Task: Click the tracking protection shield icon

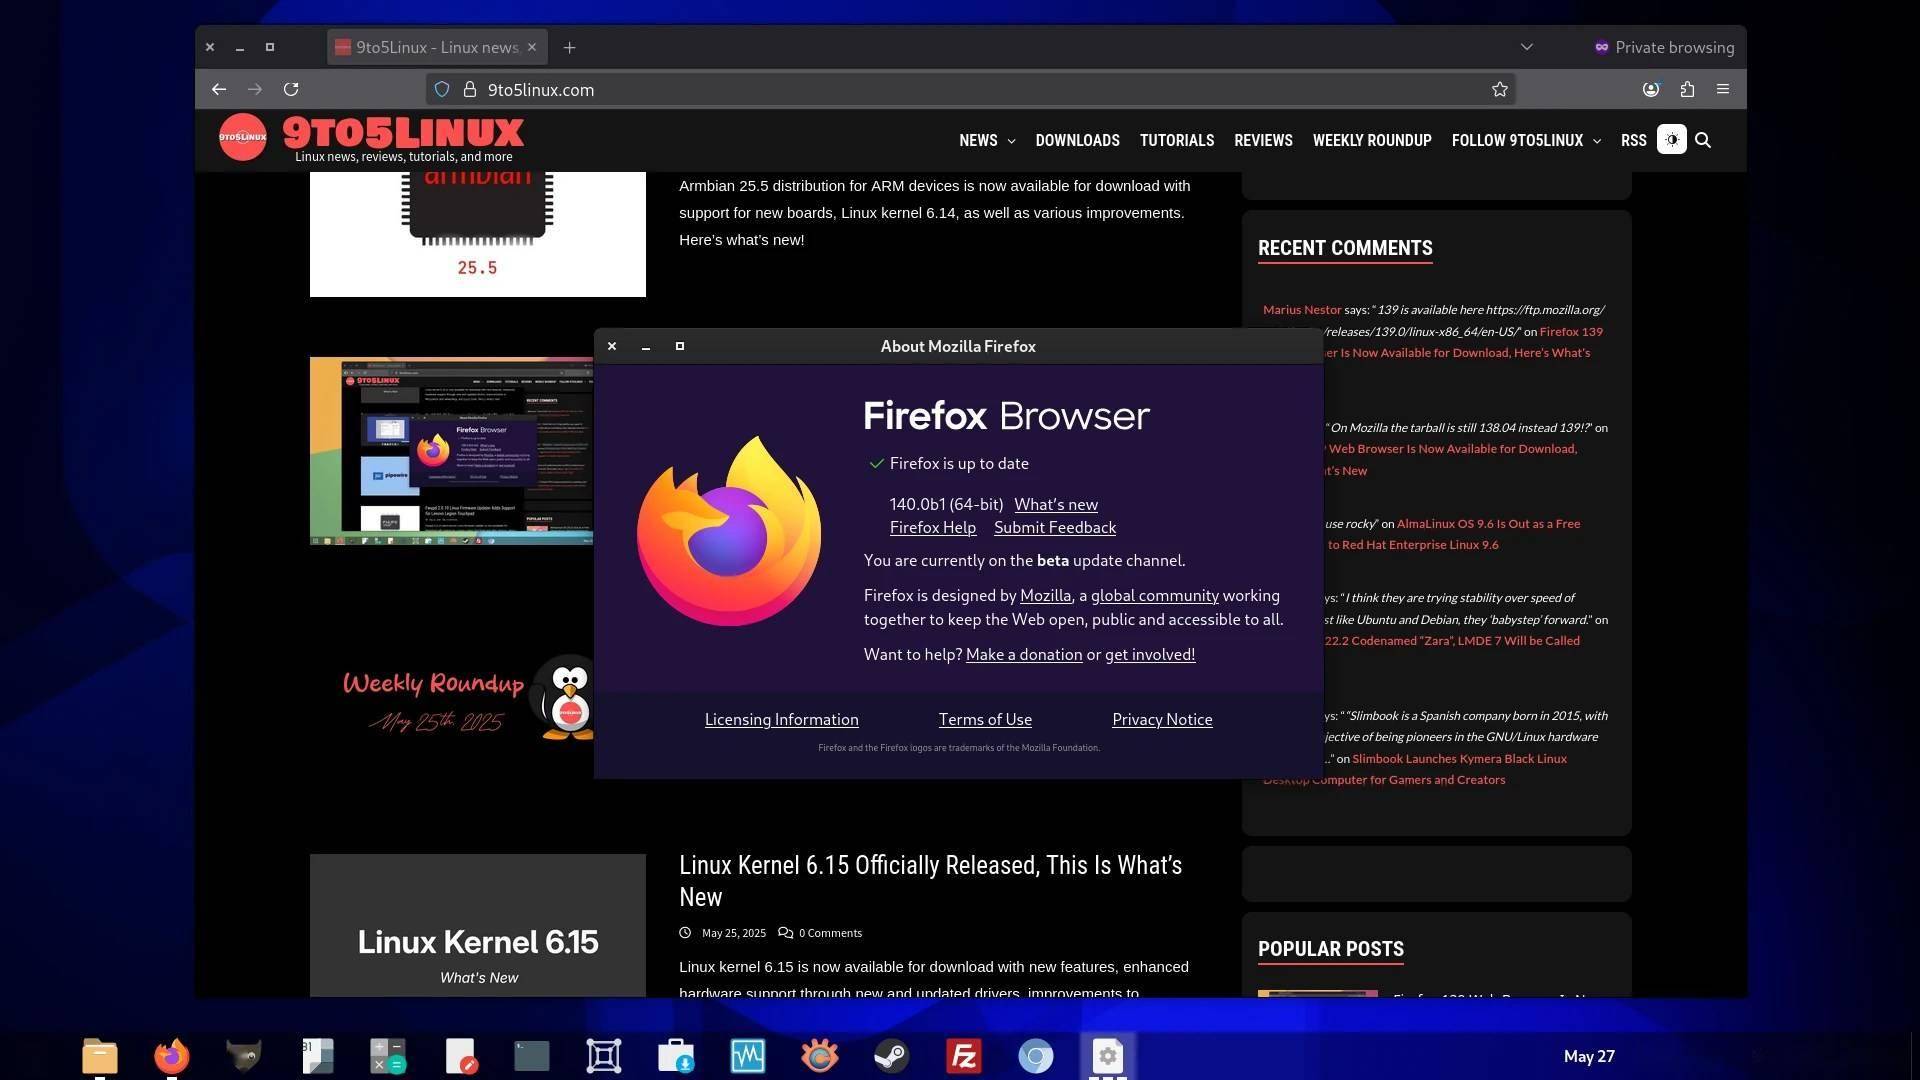Action: coord(442,90)
